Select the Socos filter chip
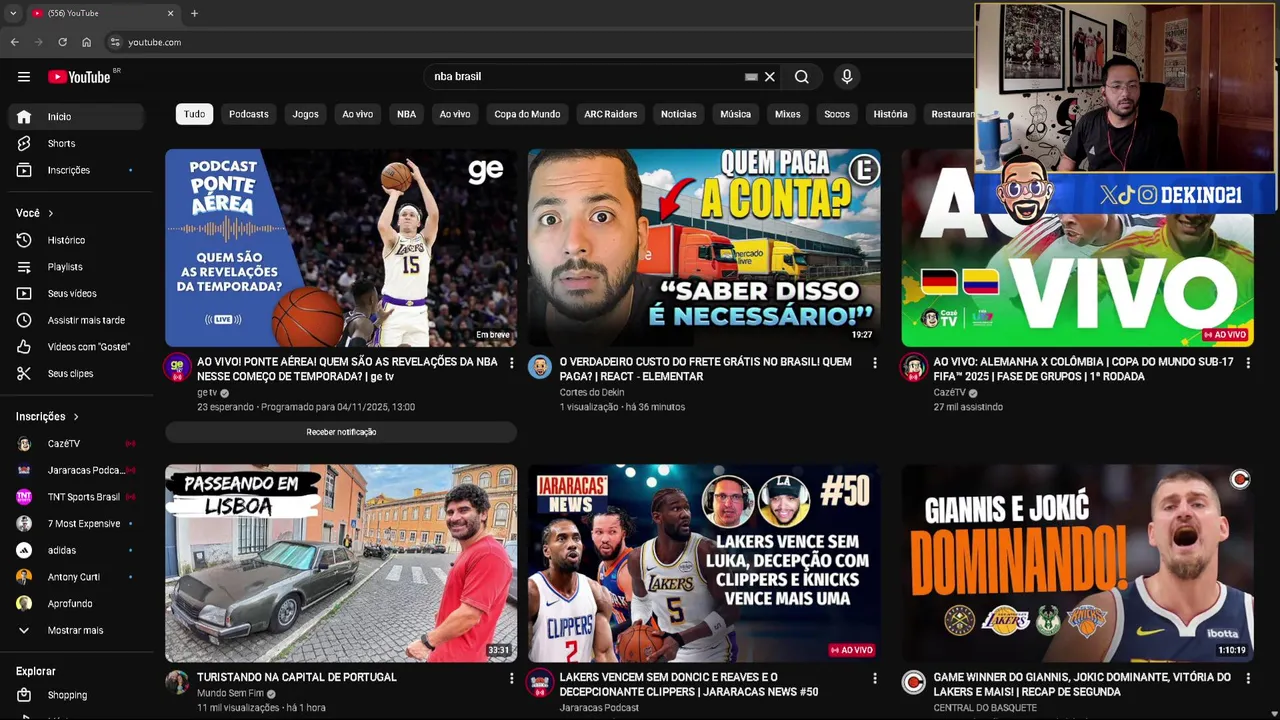The height and width of the screenshot is (720, 1280). (x=837, y=114)
